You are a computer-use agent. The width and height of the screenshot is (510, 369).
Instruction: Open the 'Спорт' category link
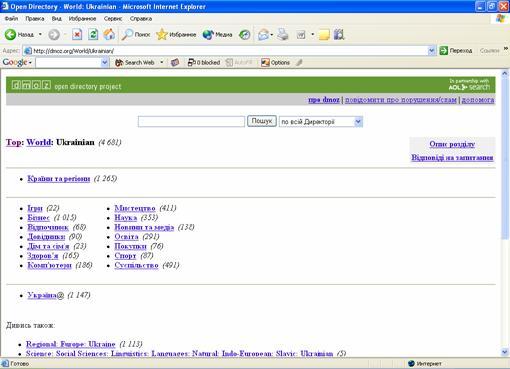[125, 256]
